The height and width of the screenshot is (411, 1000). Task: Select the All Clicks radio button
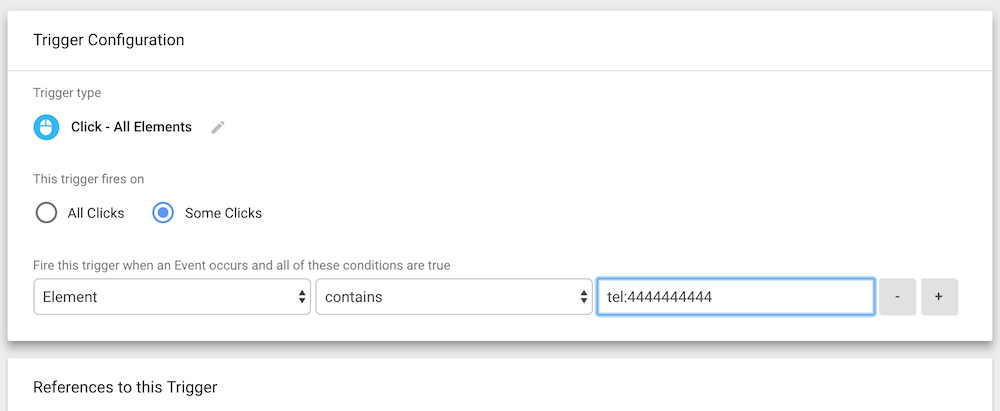click(46, 213)
